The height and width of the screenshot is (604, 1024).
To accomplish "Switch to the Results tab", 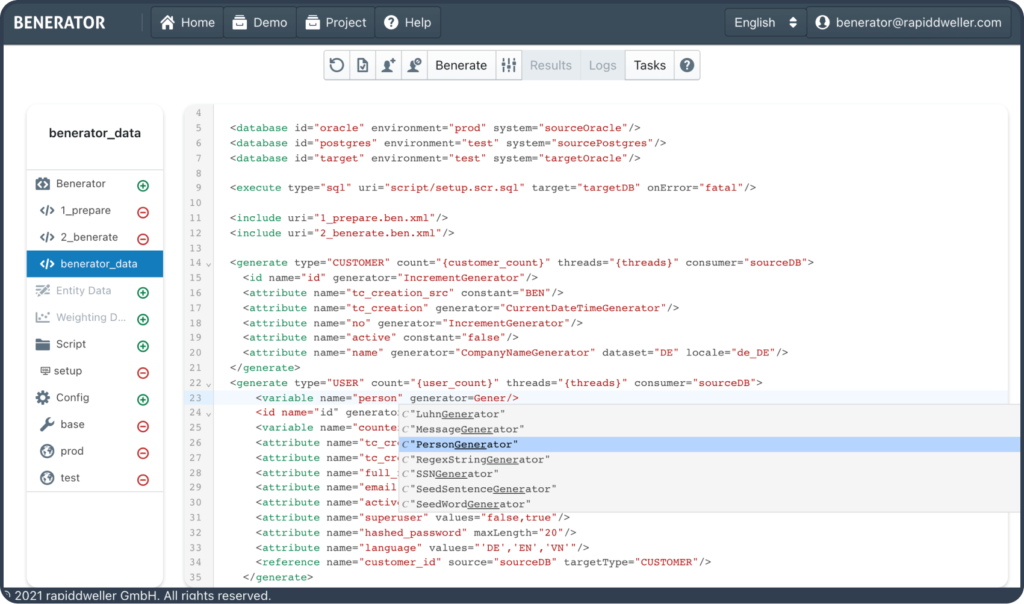I will [x=551, y=65].
